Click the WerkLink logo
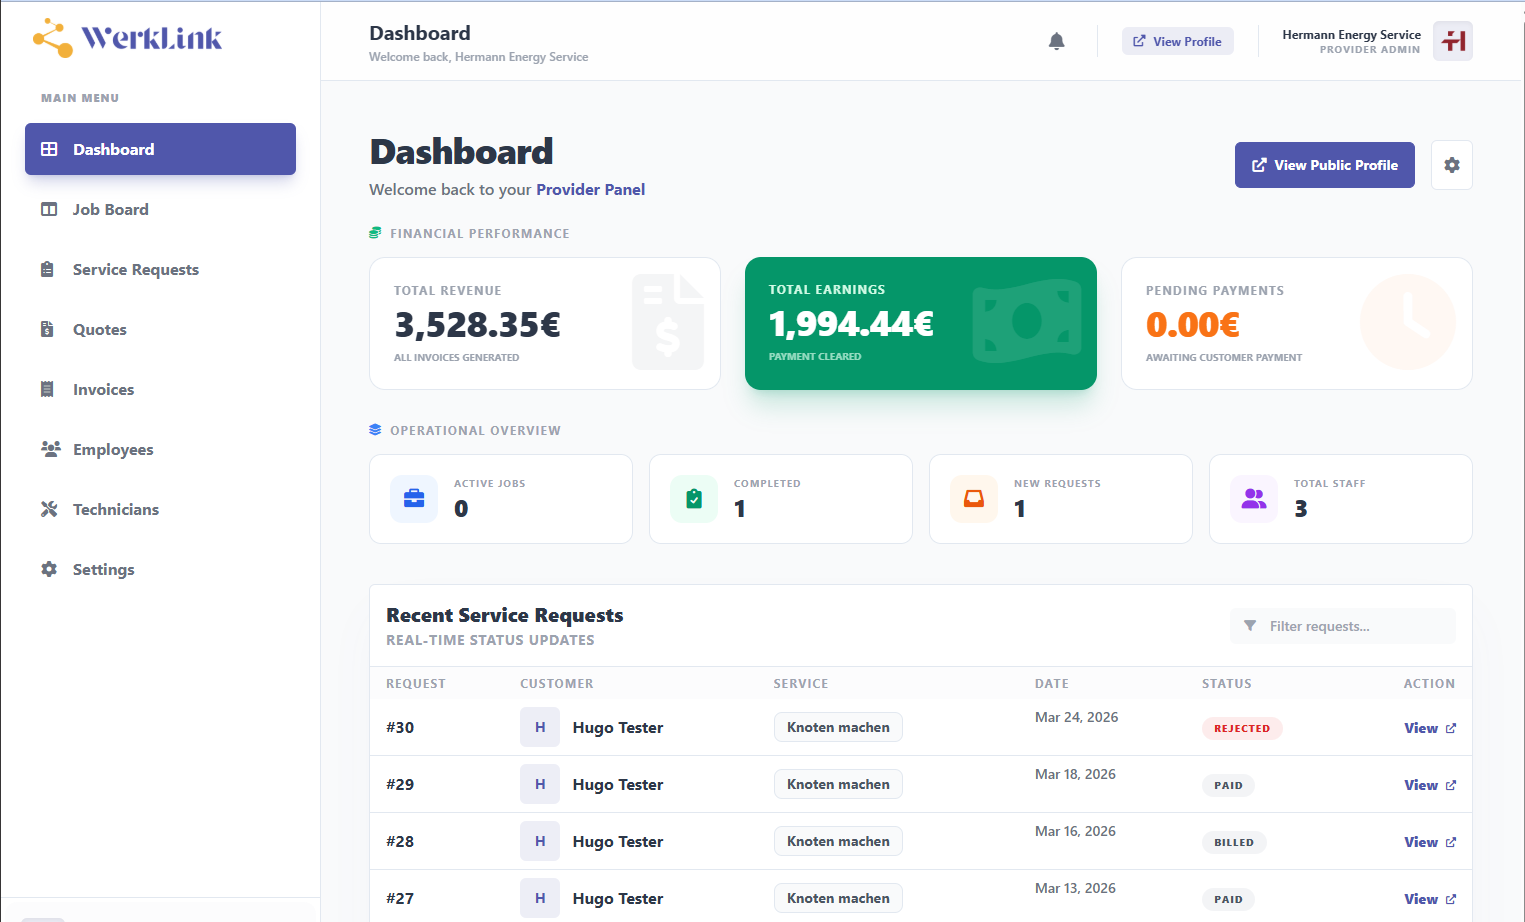This screenshot has width=1525, height=922. tap(128, 38)
